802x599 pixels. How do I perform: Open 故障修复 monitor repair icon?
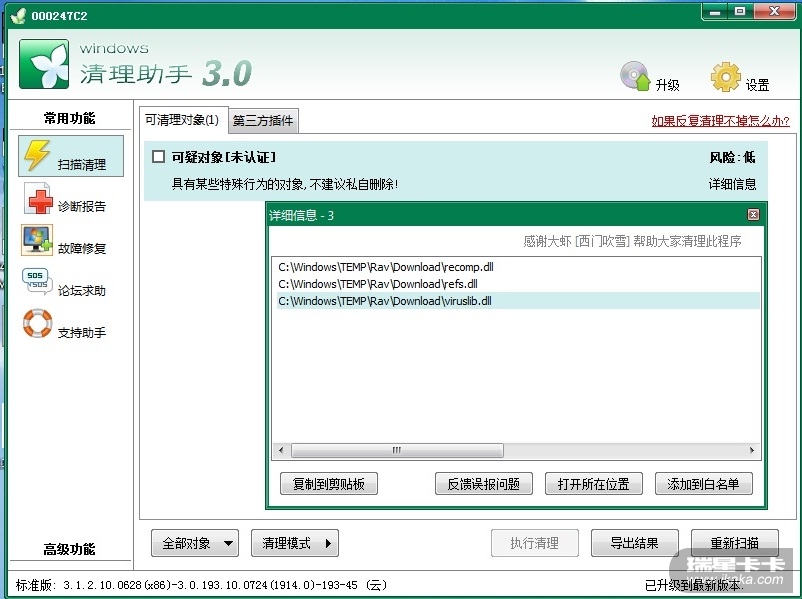(x=37, y=240)
